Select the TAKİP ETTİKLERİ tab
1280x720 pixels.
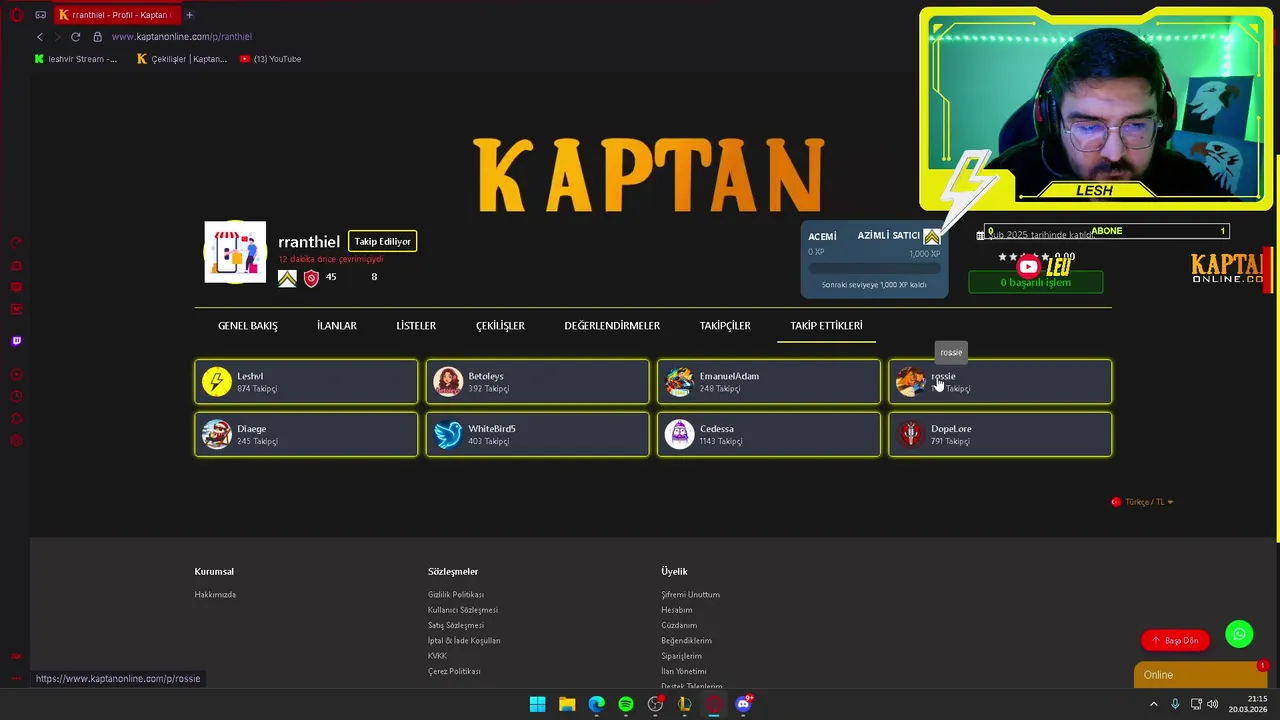click(826, 326)
